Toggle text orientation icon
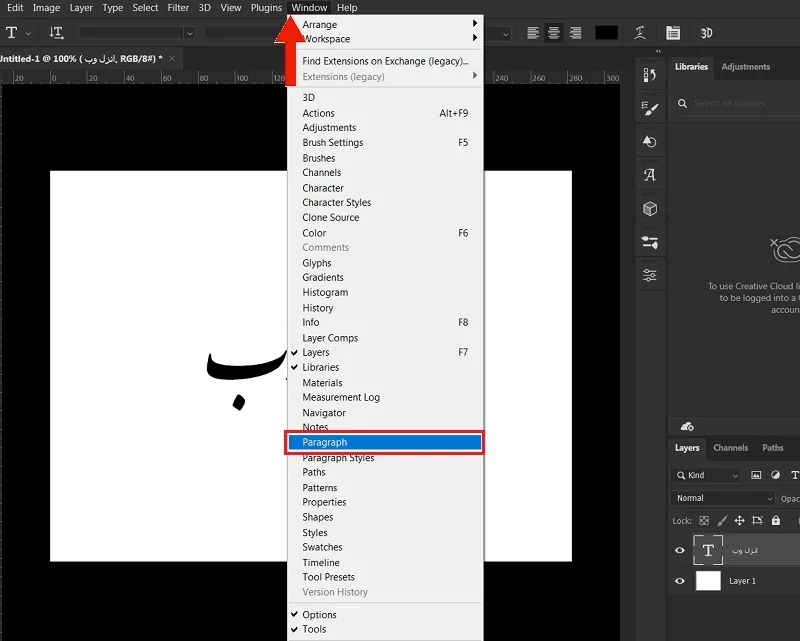 (56, 33)
